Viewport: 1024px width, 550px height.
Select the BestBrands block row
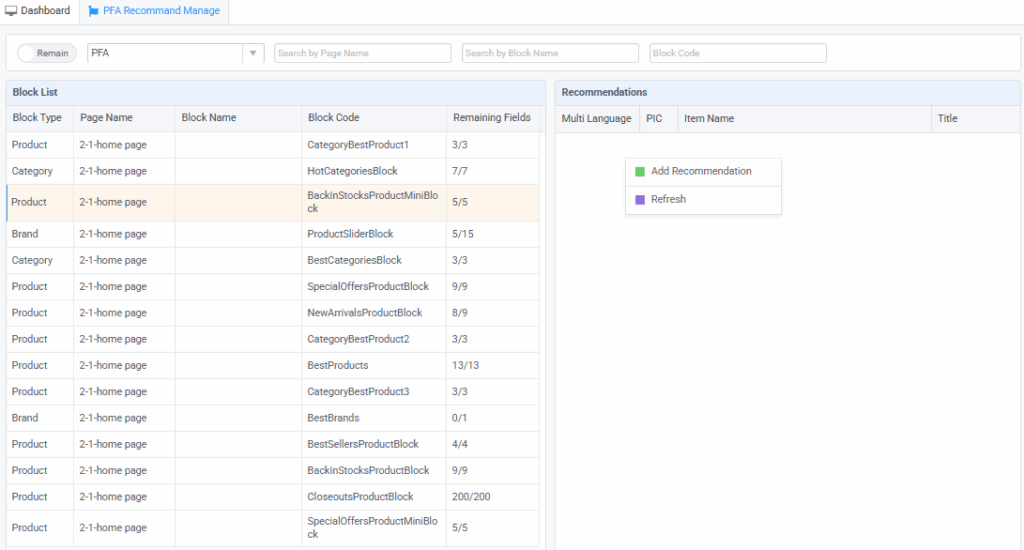(x=333, y=418)
